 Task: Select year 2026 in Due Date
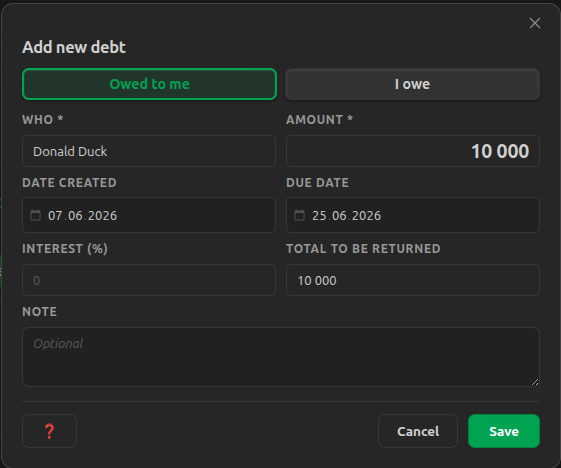click(x=366, y=215)
